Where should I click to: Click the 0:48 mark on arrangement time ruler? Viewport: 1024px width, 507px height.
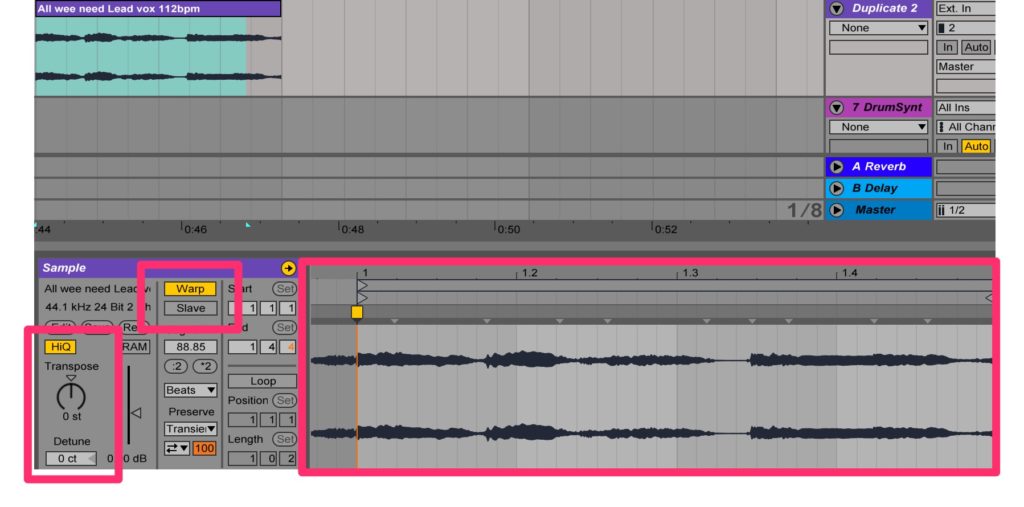[x=353, y=229]
